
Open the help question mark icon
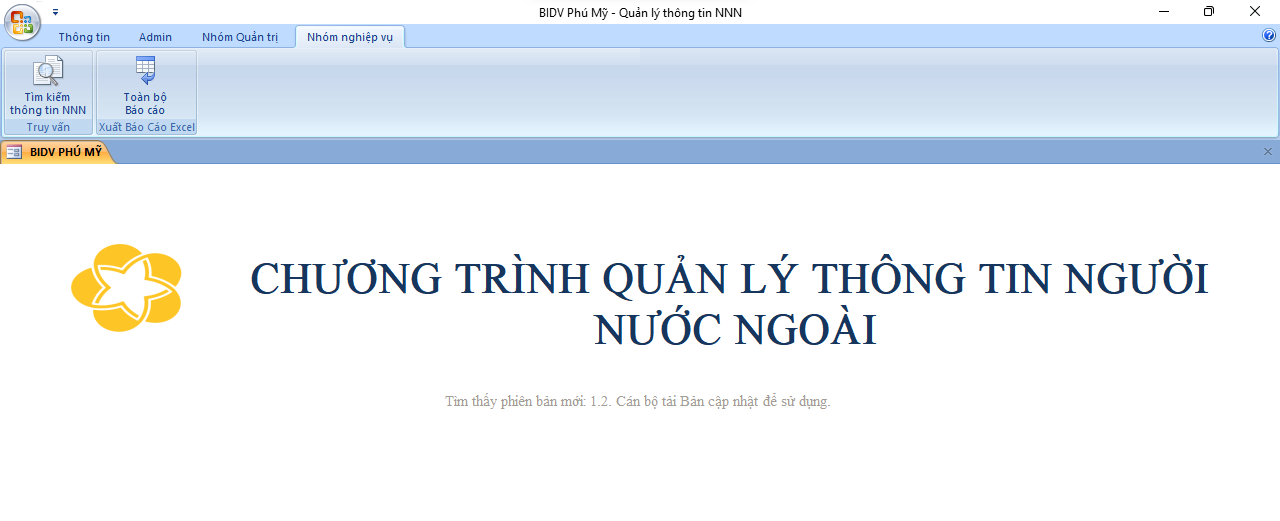tap(1269, 35)
